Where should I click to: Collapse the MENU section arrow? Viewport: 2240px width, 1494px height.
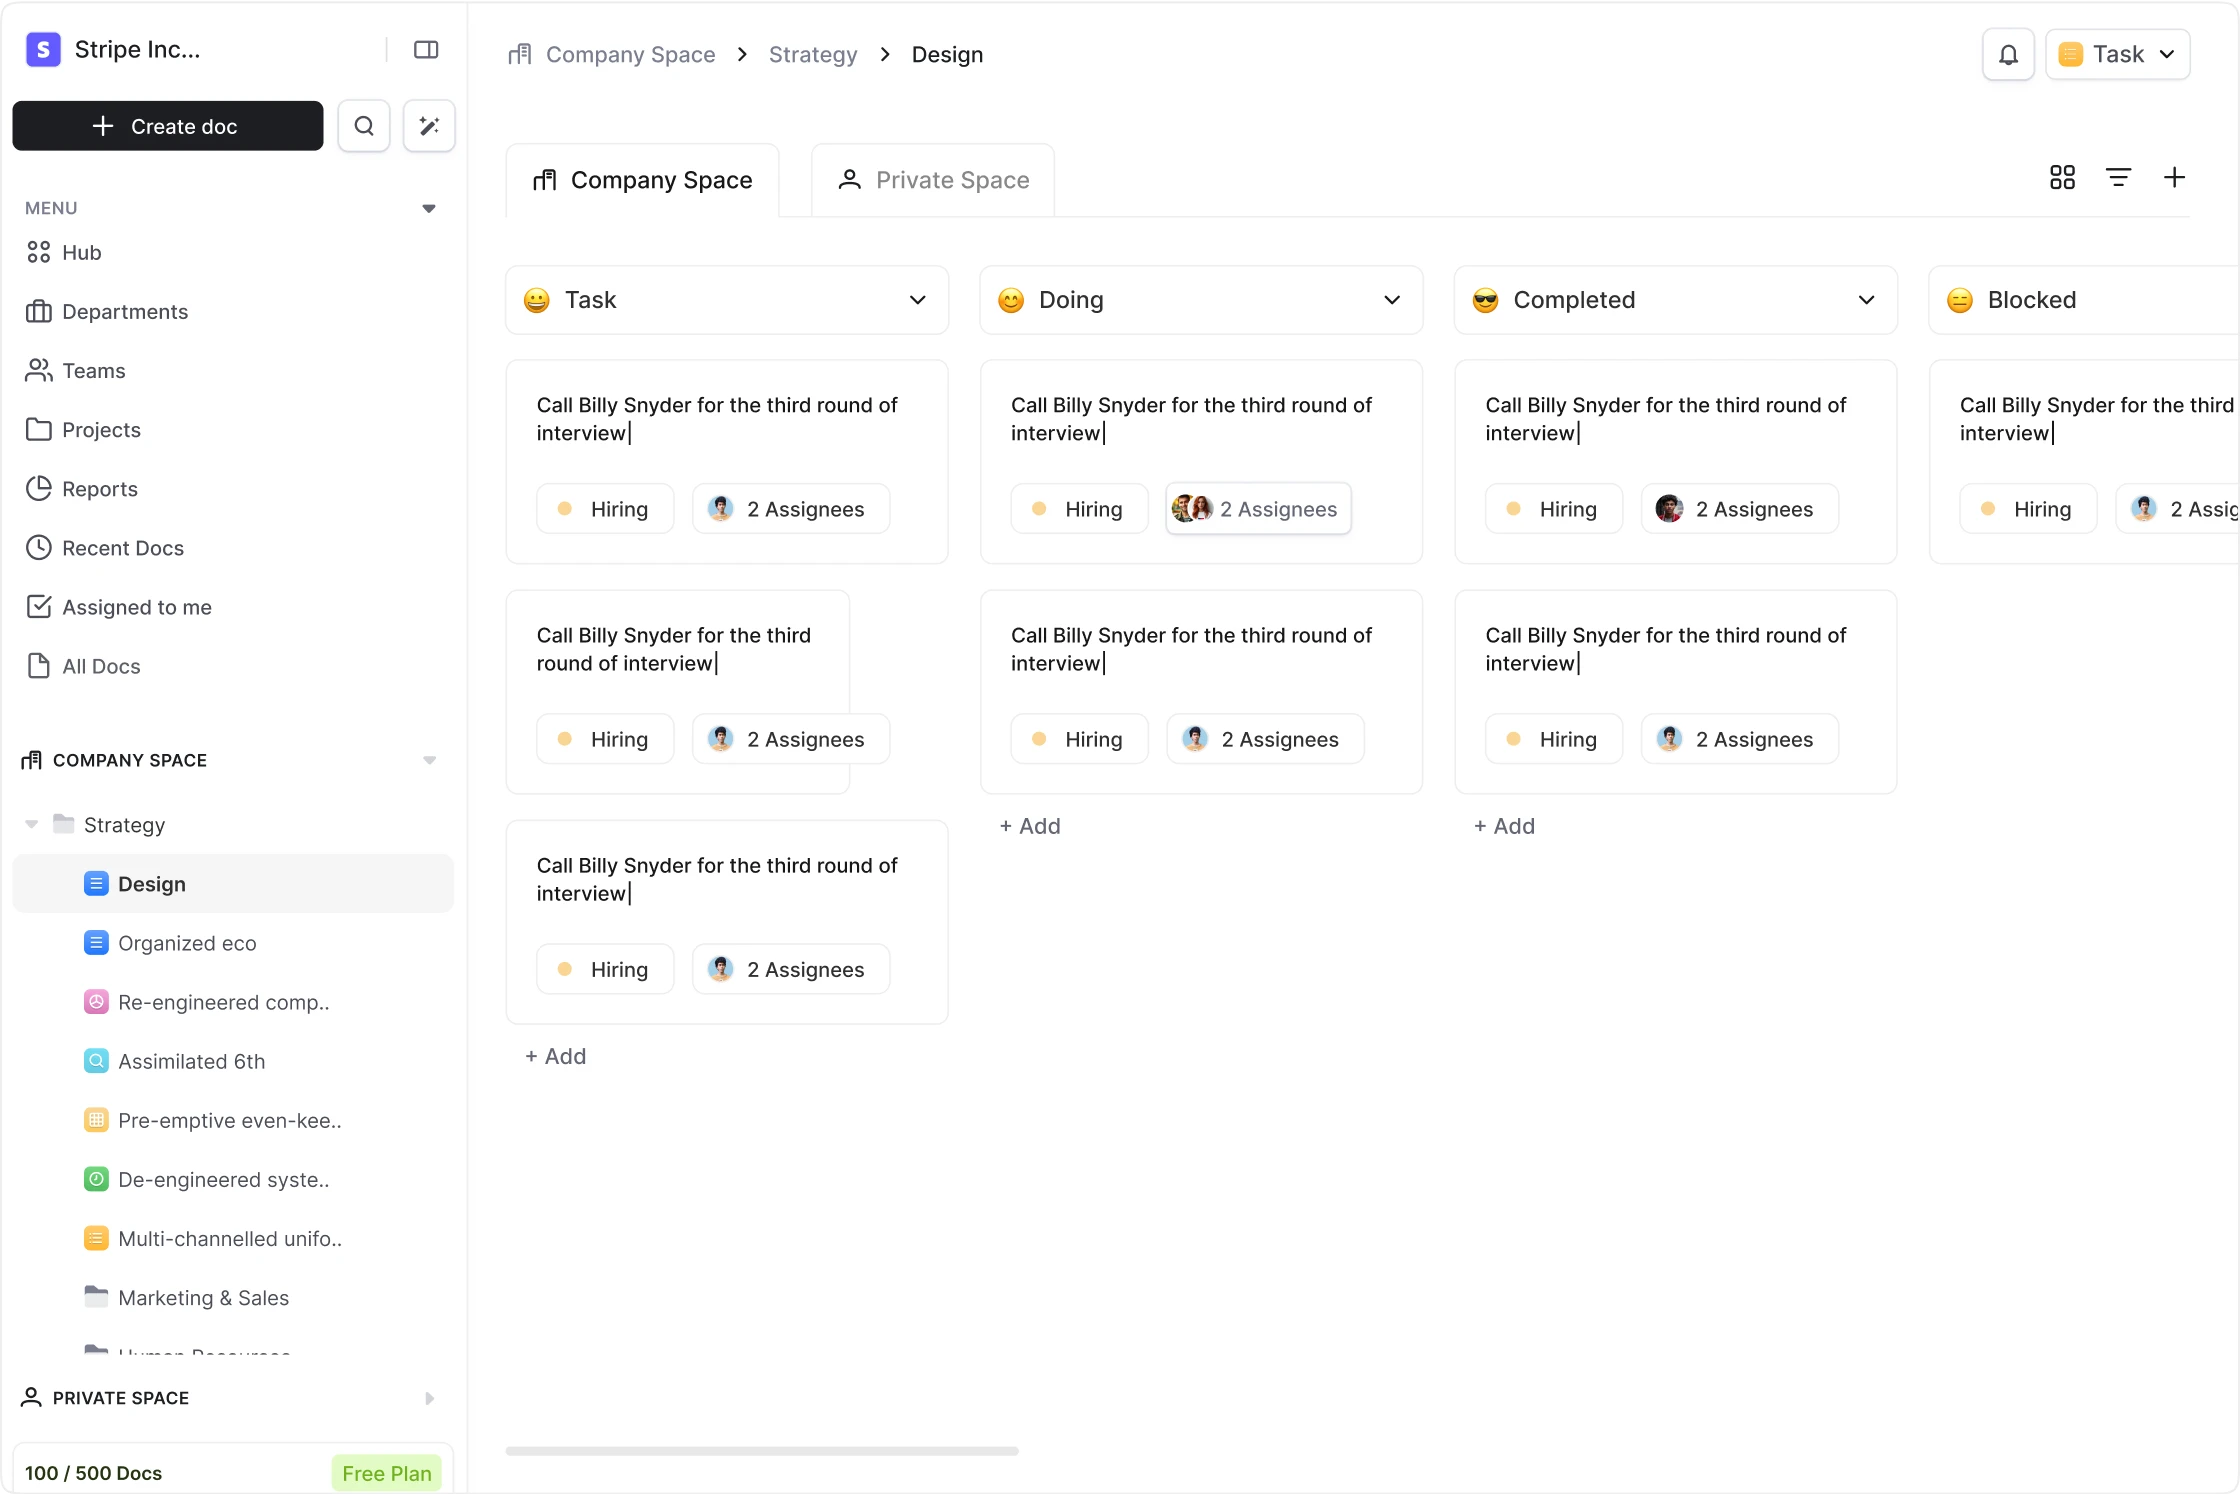(429, 208)
